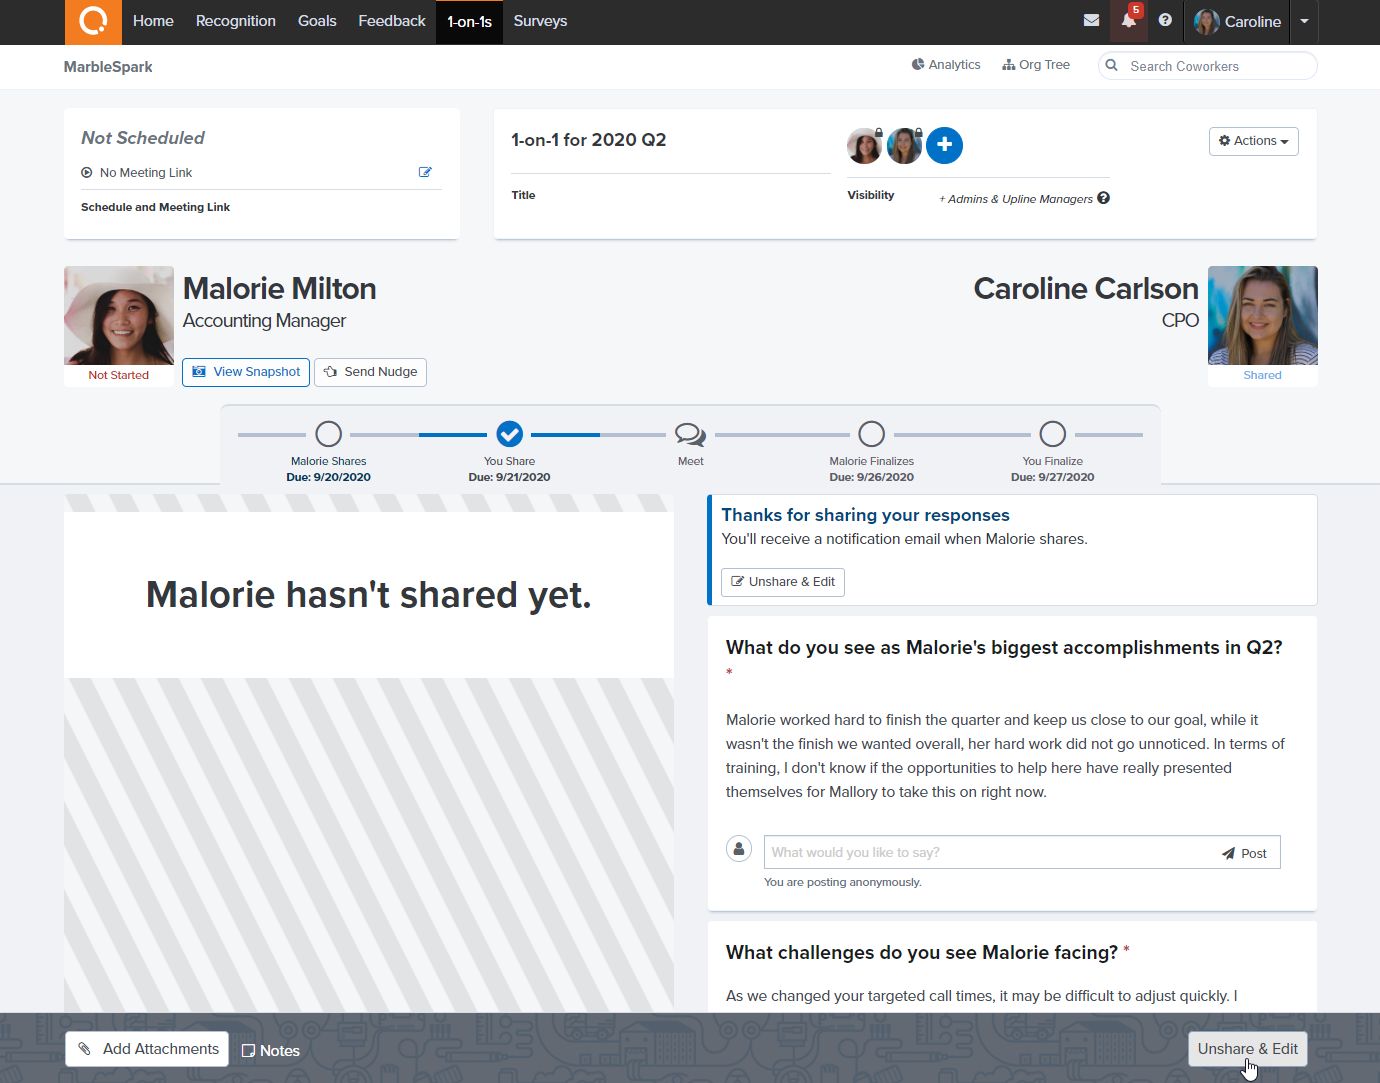This screenshot has height=1083, width=1380.
Task: Click the Meet chat bubbles step icon
Action: (x=690, y=434)
